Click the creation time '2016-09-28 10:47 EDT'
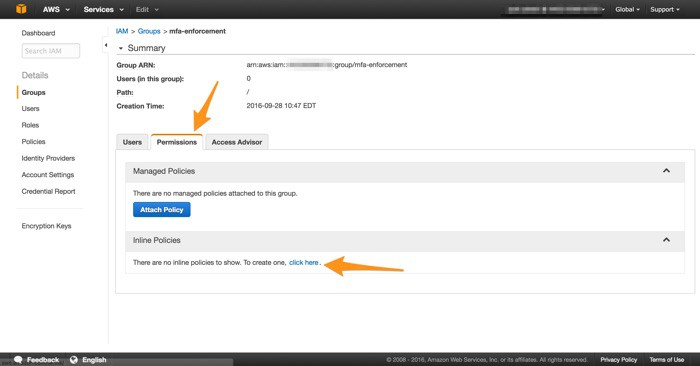700x366 pixels. [281, 106]
